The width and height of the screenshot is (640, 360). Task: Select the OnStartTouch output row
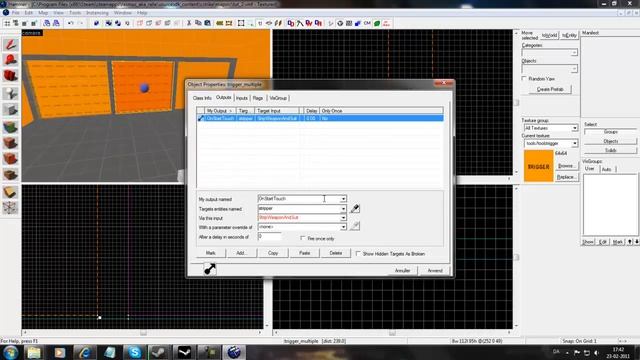coord(320,118)
